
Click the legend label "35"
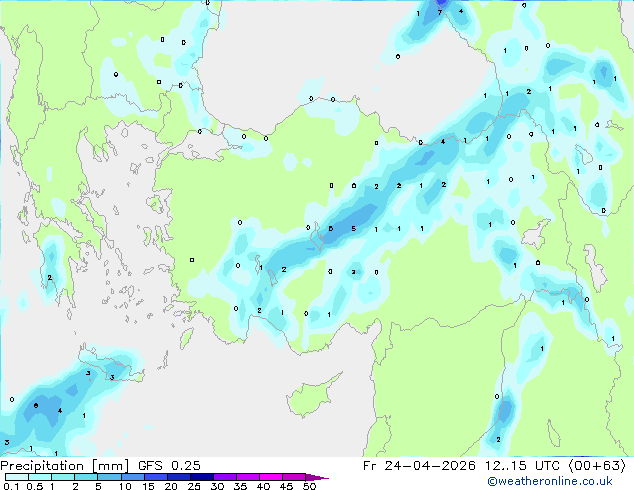240,486
